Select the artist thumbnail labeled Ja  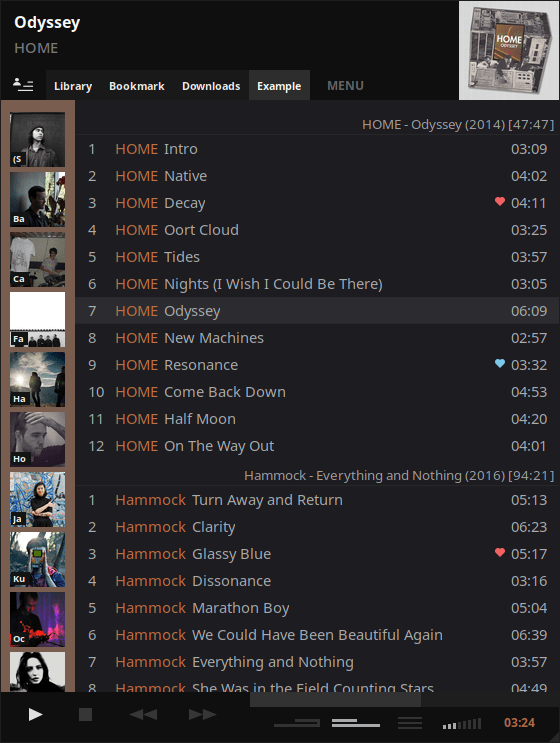coord(37,499)
